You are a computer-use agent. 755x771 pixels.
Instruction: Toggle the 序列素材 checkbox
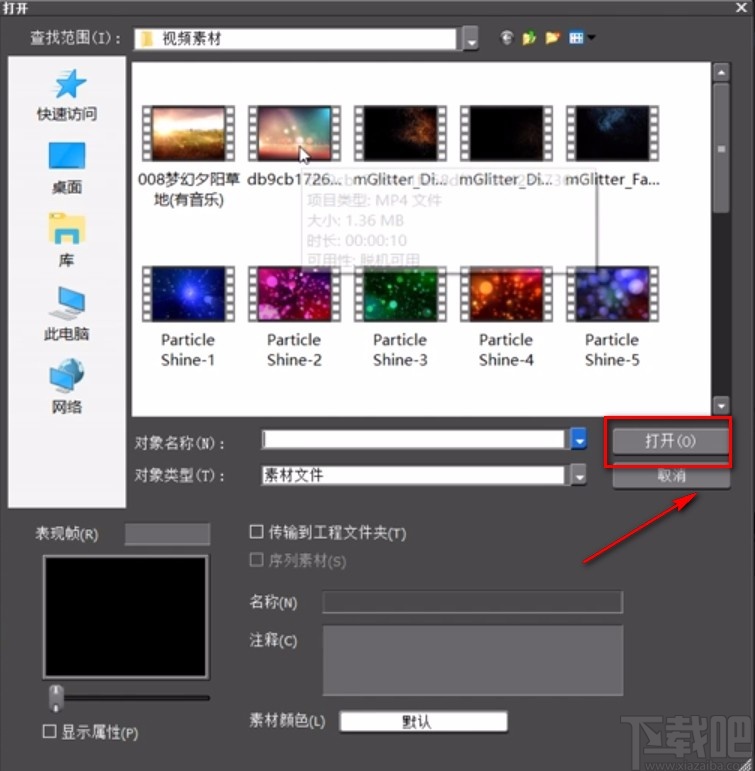256,560
